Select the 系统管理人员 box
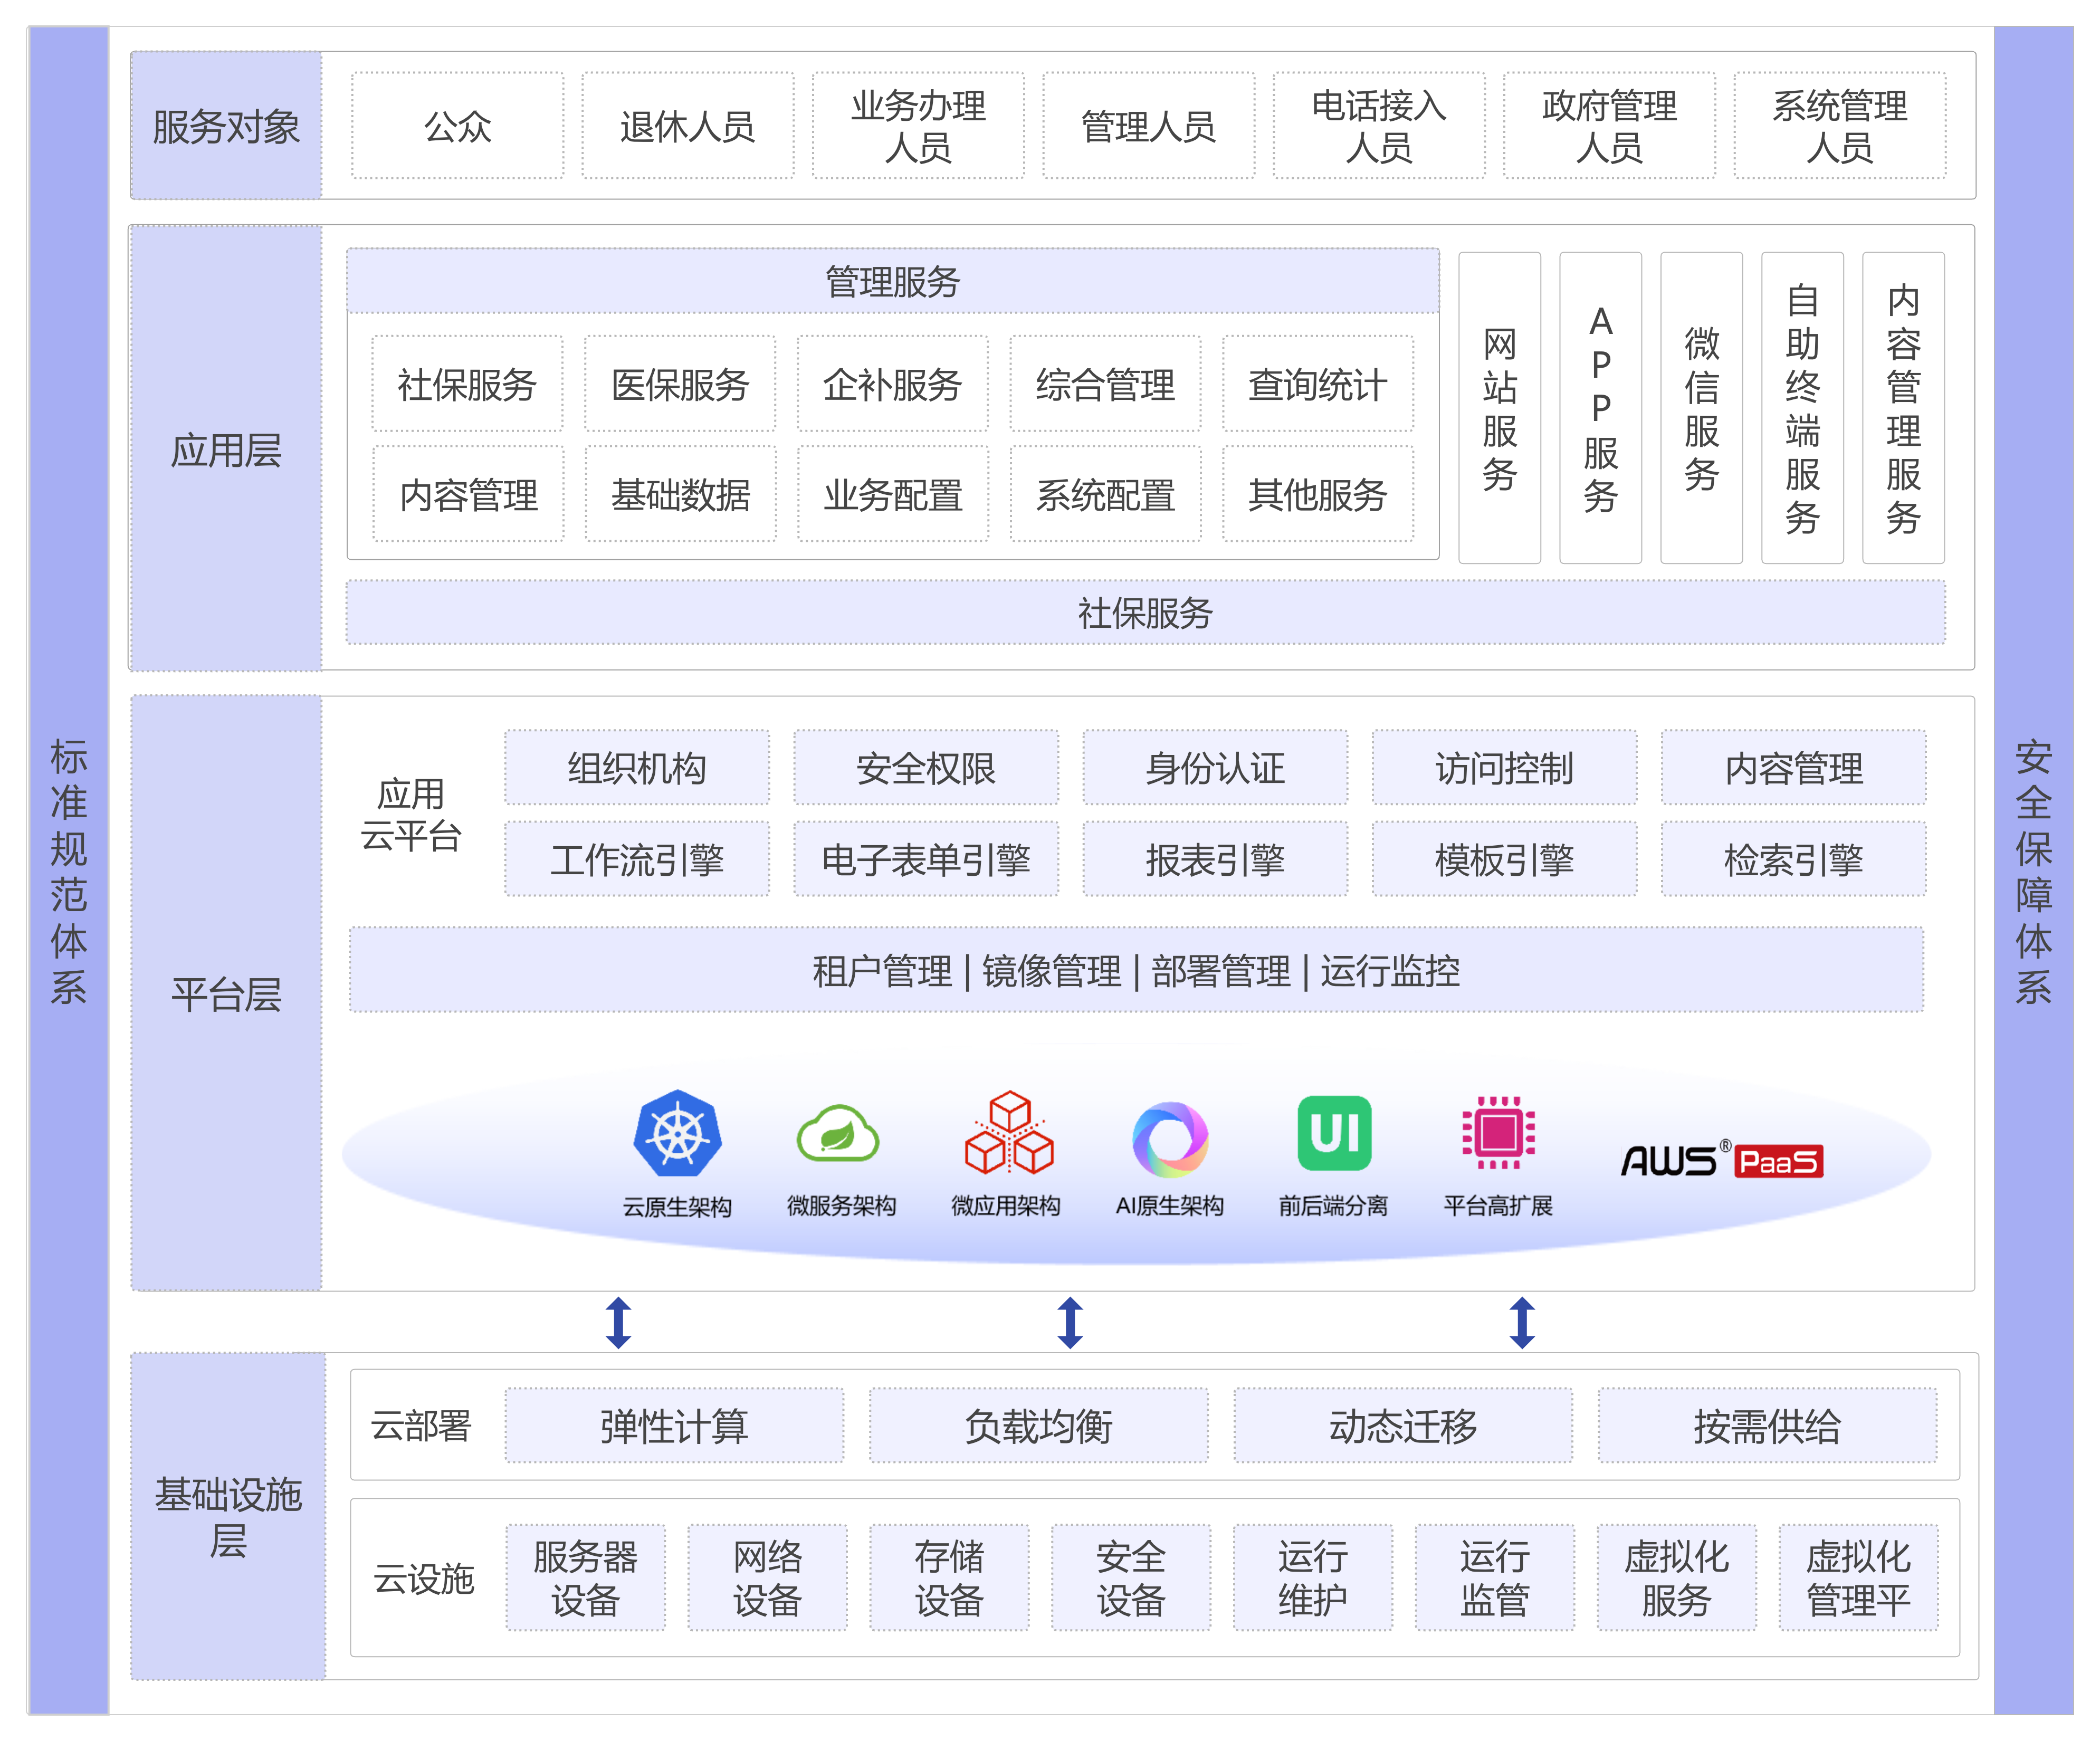Screen dimensions: 2100x1741 [1840, 126]
